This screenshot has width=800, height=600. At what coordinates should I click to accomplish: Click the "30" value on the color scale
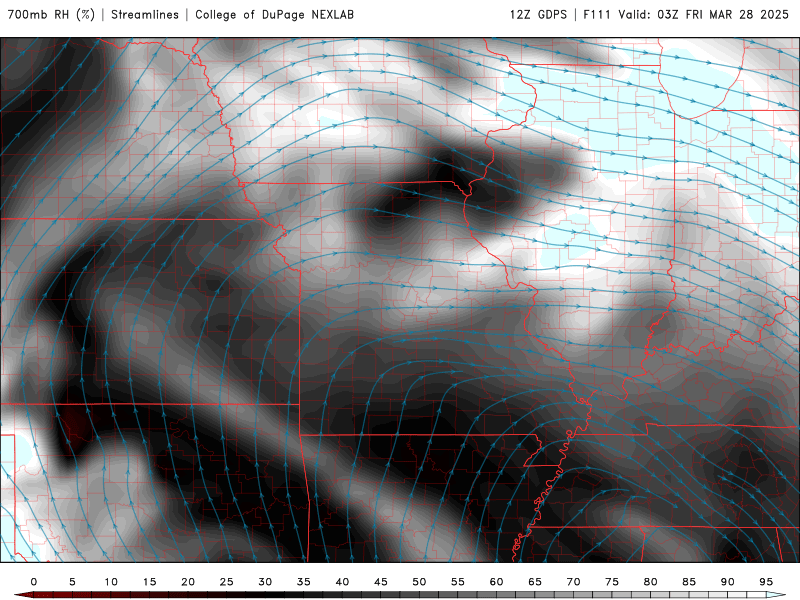pos(265,582)
